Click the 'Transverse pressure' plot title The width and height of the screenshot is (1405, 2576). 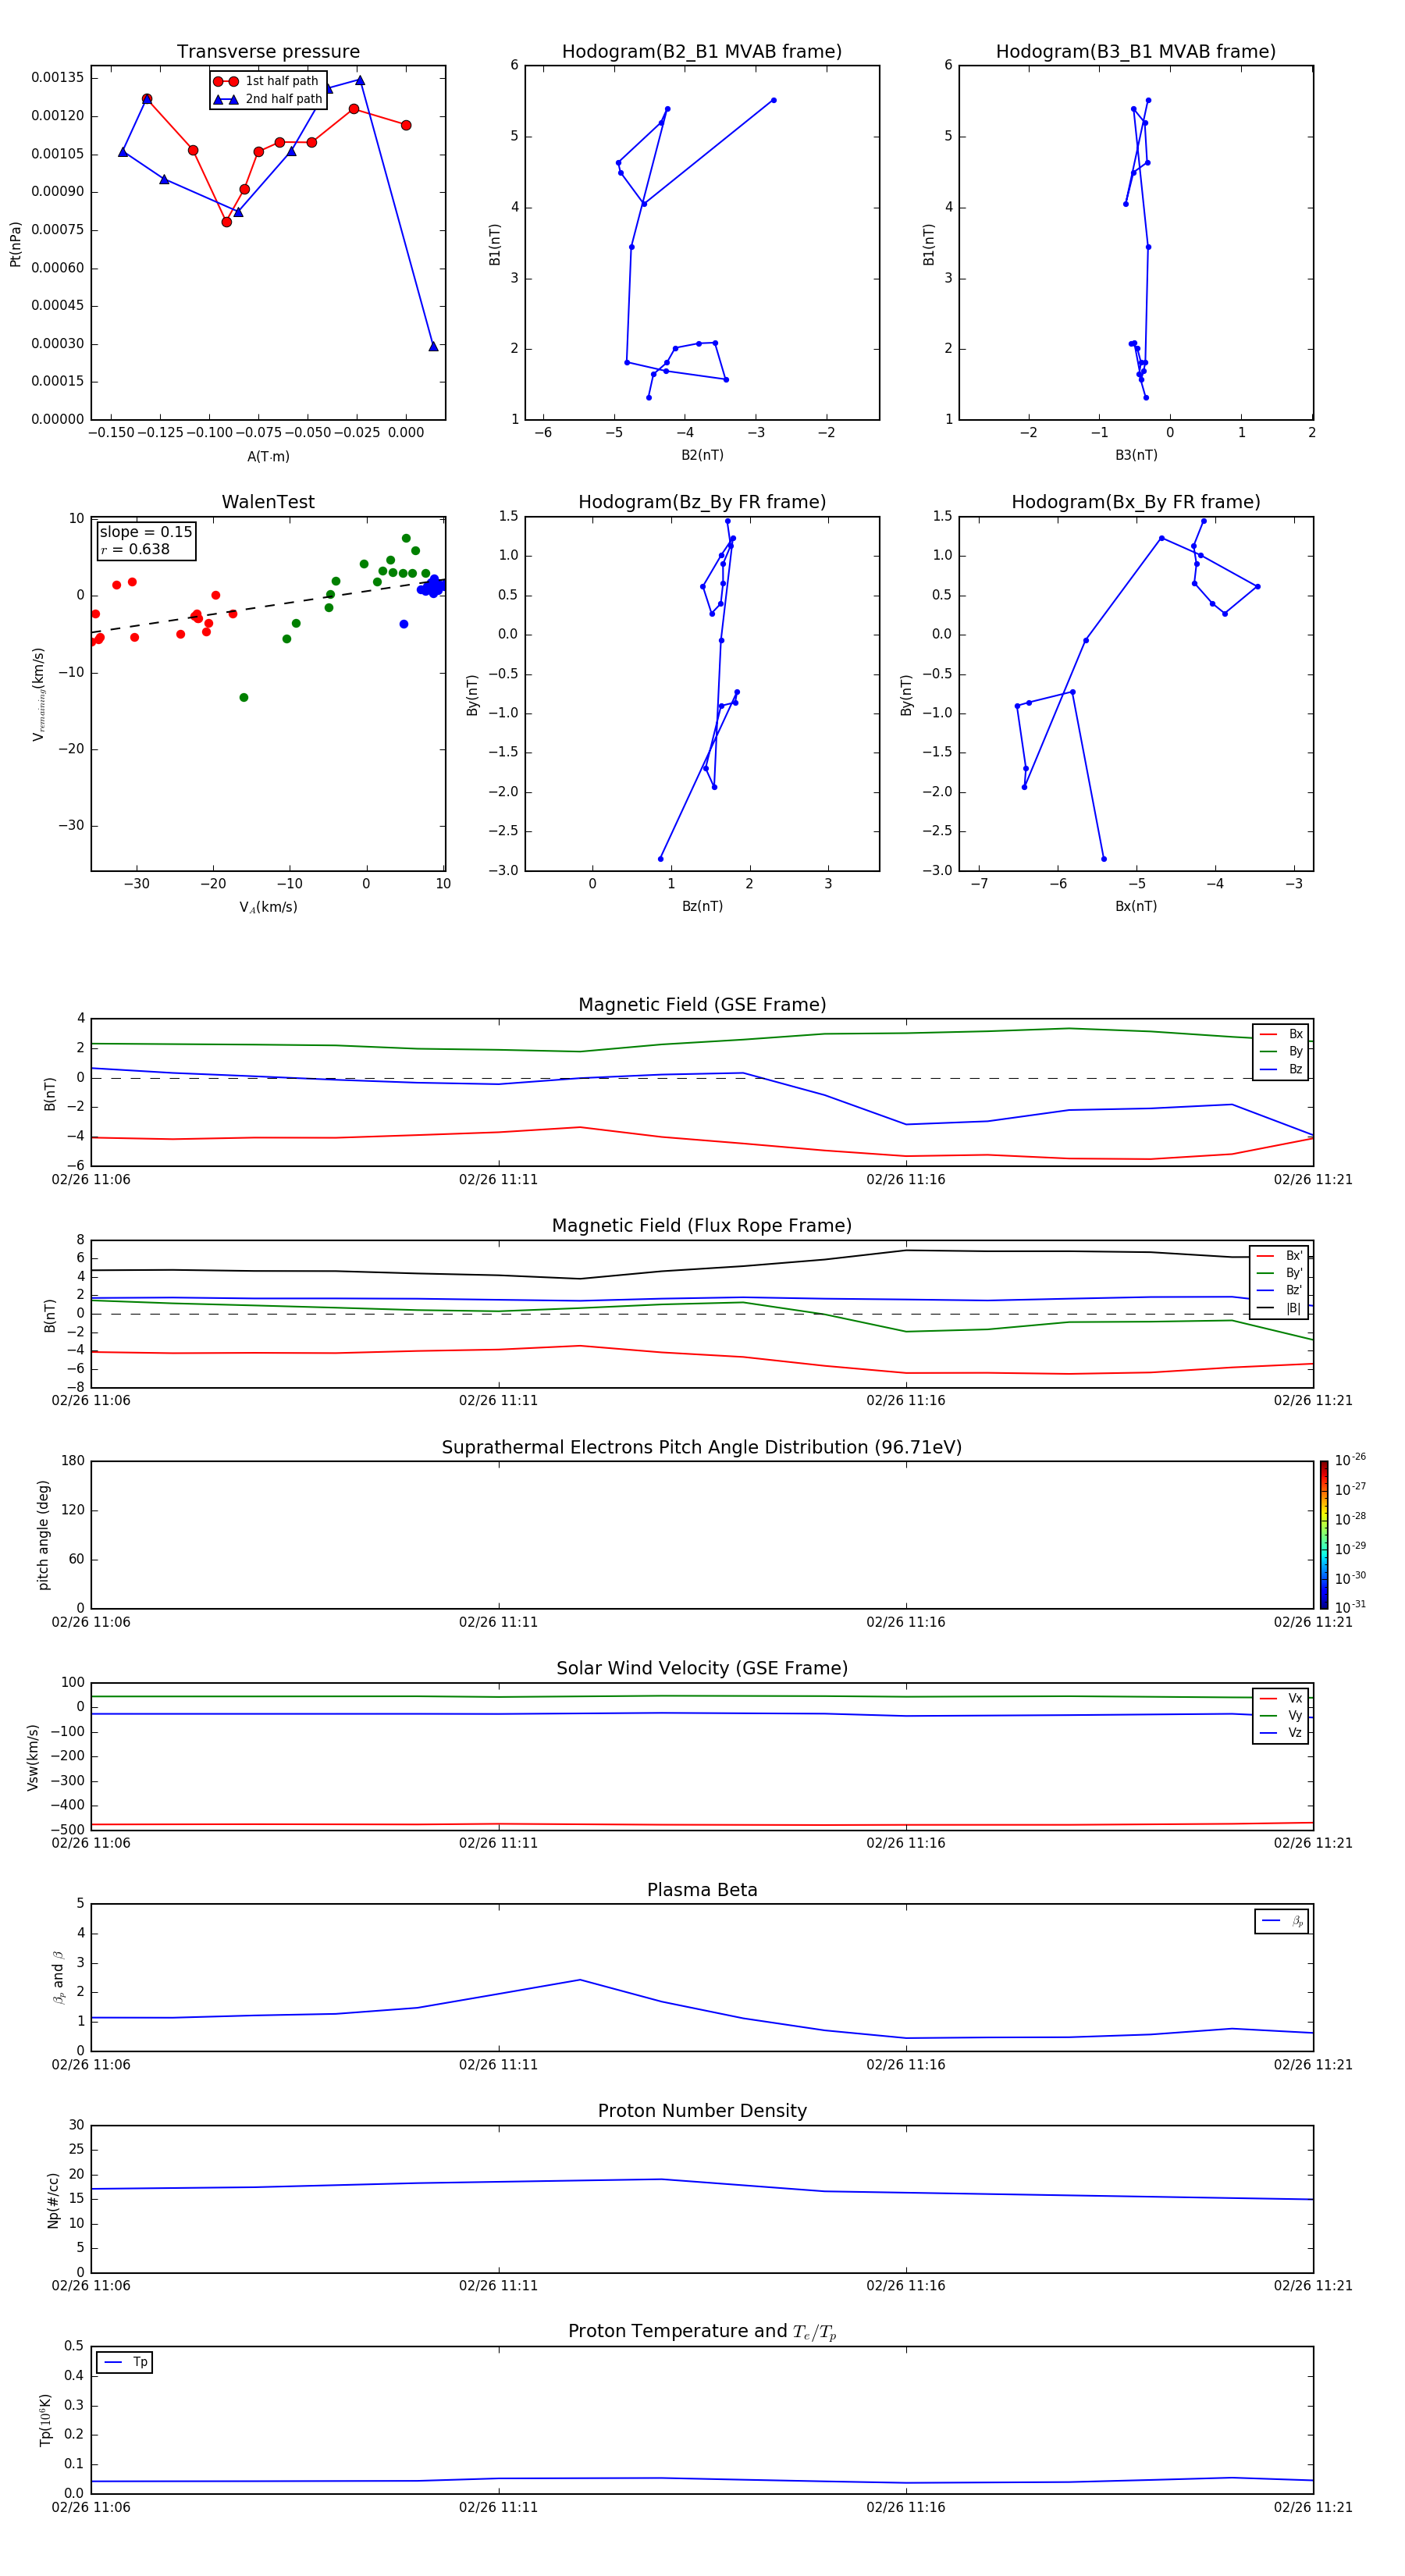[x=268, y=52]
